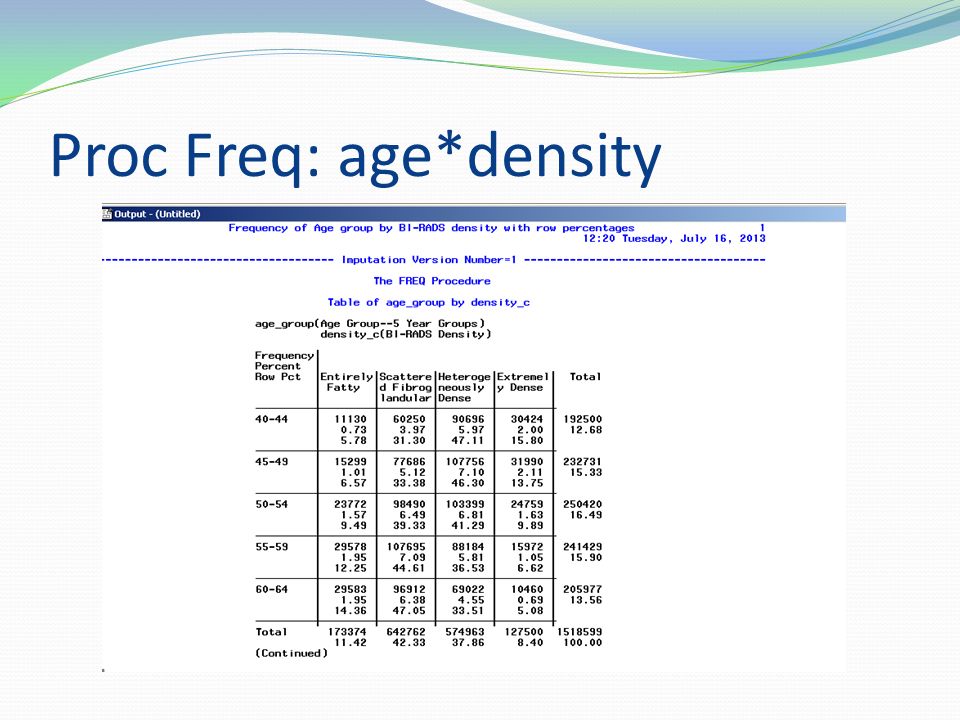Image resolution: width=960 pixels, height=720 pixels.
Task: Click frequency value 107695 in 55-59 row
Action: pos(406,547)
